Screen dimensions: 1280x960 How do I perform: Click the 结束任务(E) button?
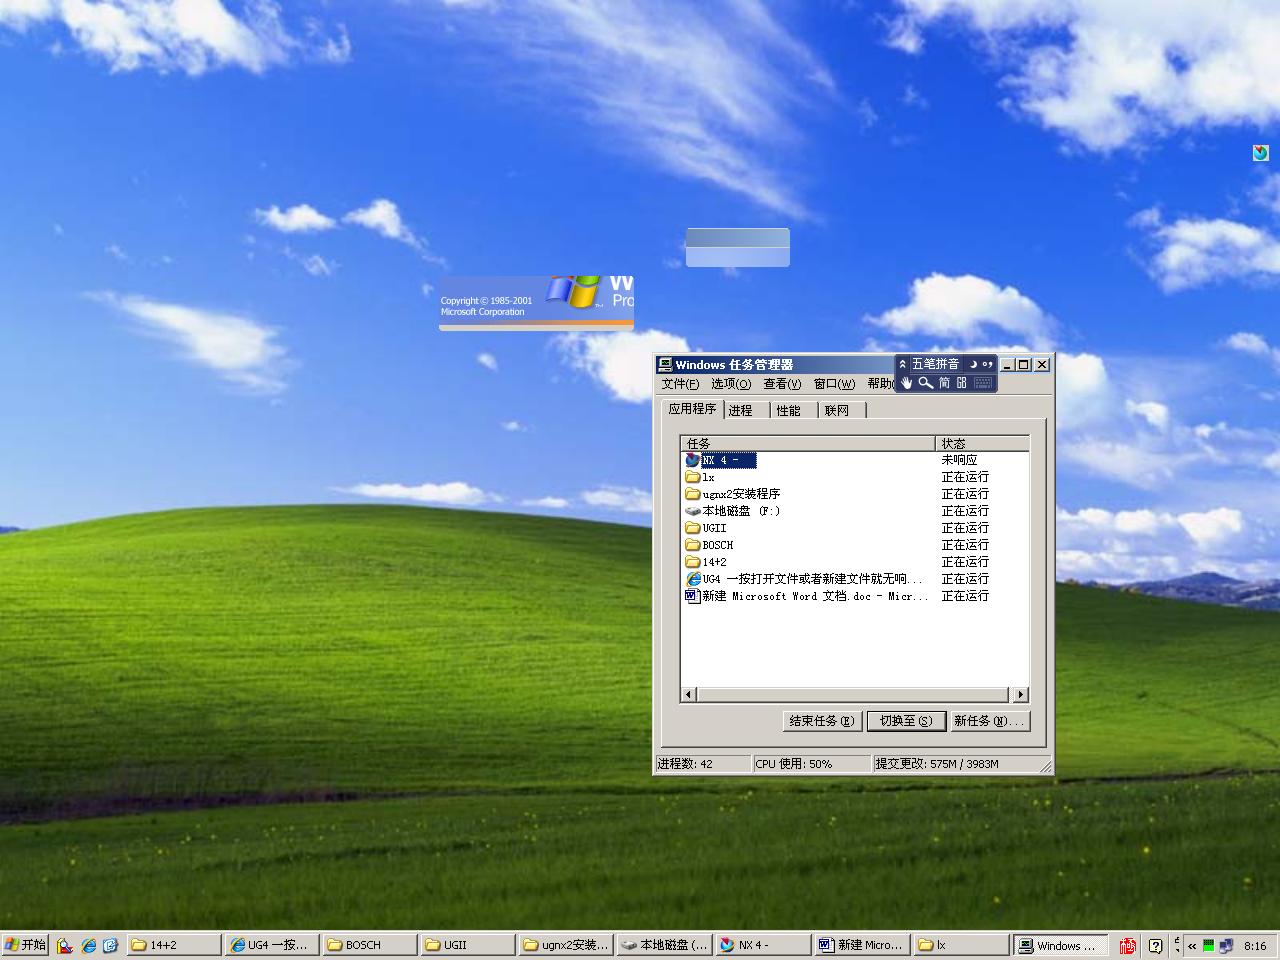(822, 721)
